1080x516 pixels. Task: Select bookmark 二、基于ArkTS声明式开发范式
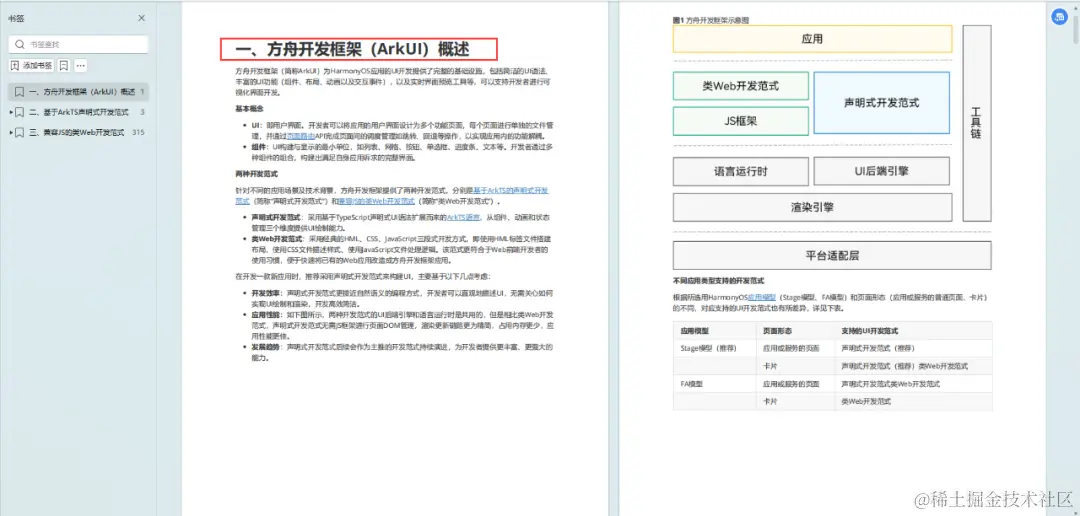coord(79,112)
